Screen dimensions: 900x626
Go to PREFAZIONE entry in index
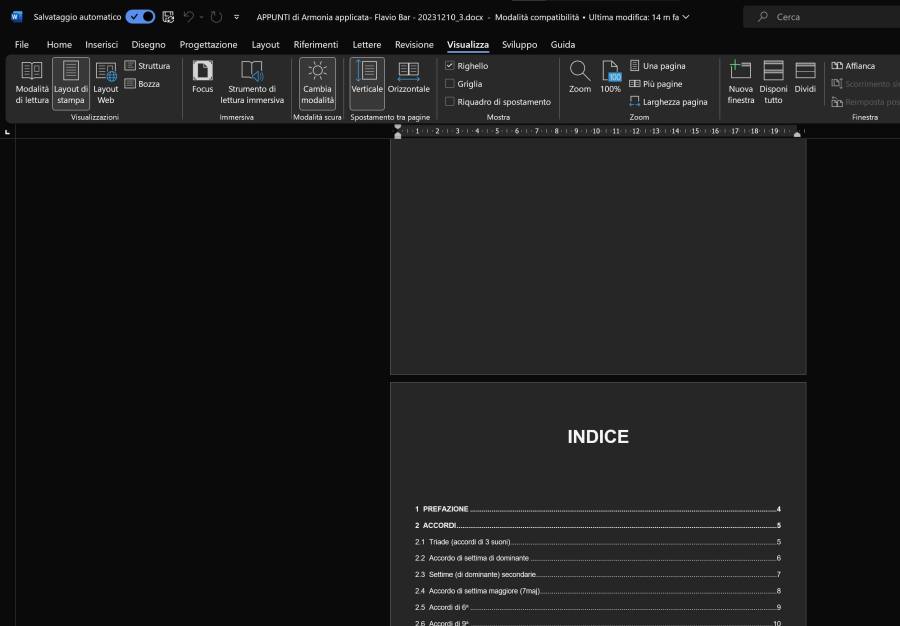click(445, 509)
